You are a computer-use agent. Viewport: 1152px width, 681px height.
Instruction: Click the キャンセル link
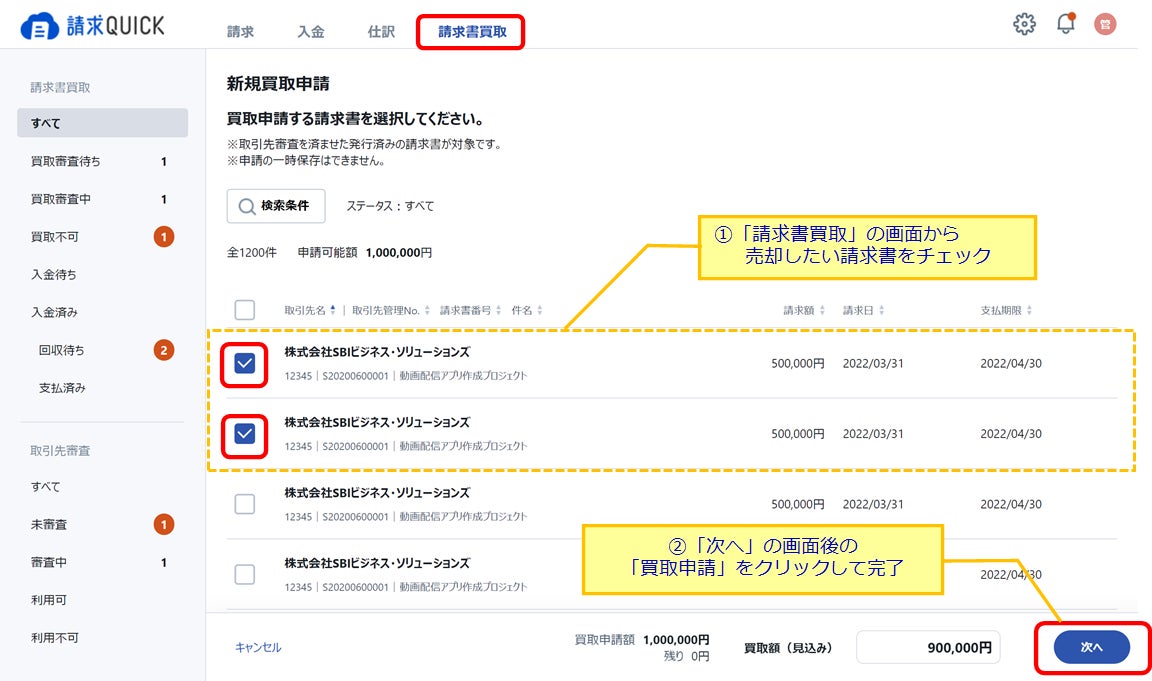pos(258,647)
